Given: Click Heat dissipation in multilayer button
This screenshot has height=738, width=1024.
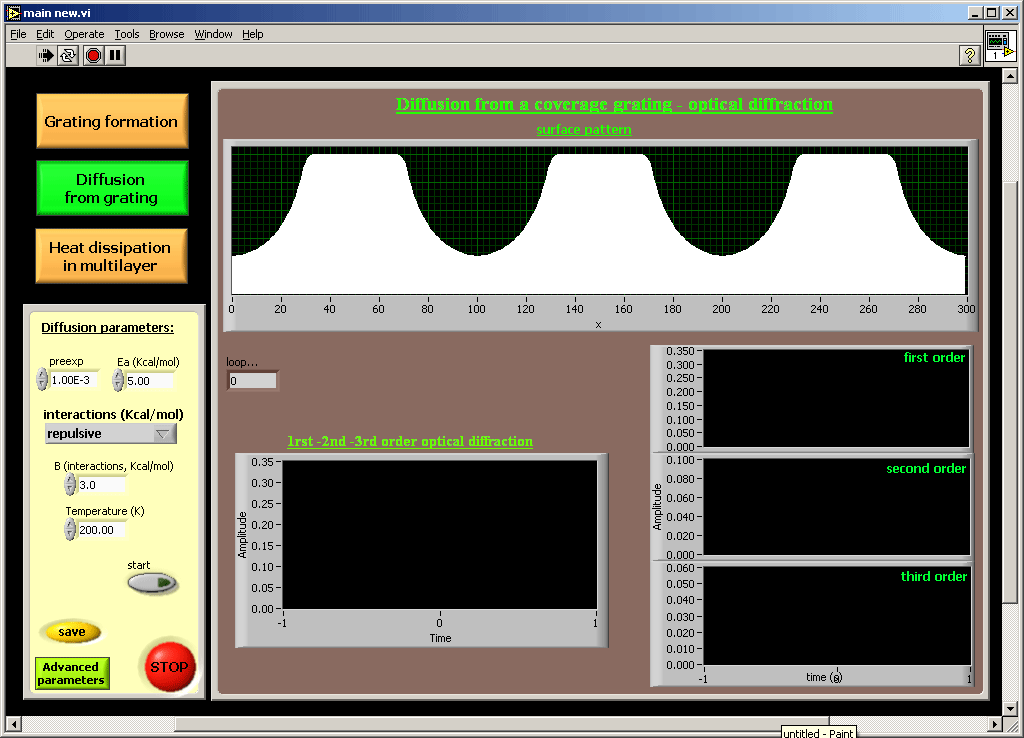Looking at the screenshot, I should pos(112,256).
